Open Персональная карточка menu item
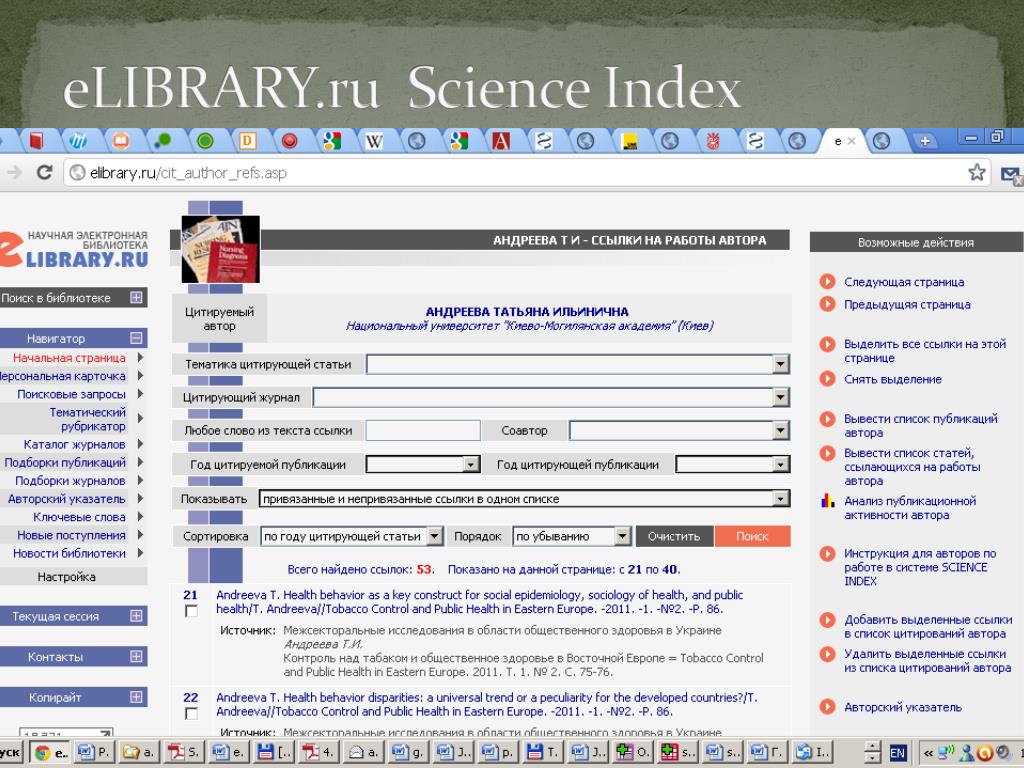This screenshot has height=768, width=1024. tap(63, 376)
